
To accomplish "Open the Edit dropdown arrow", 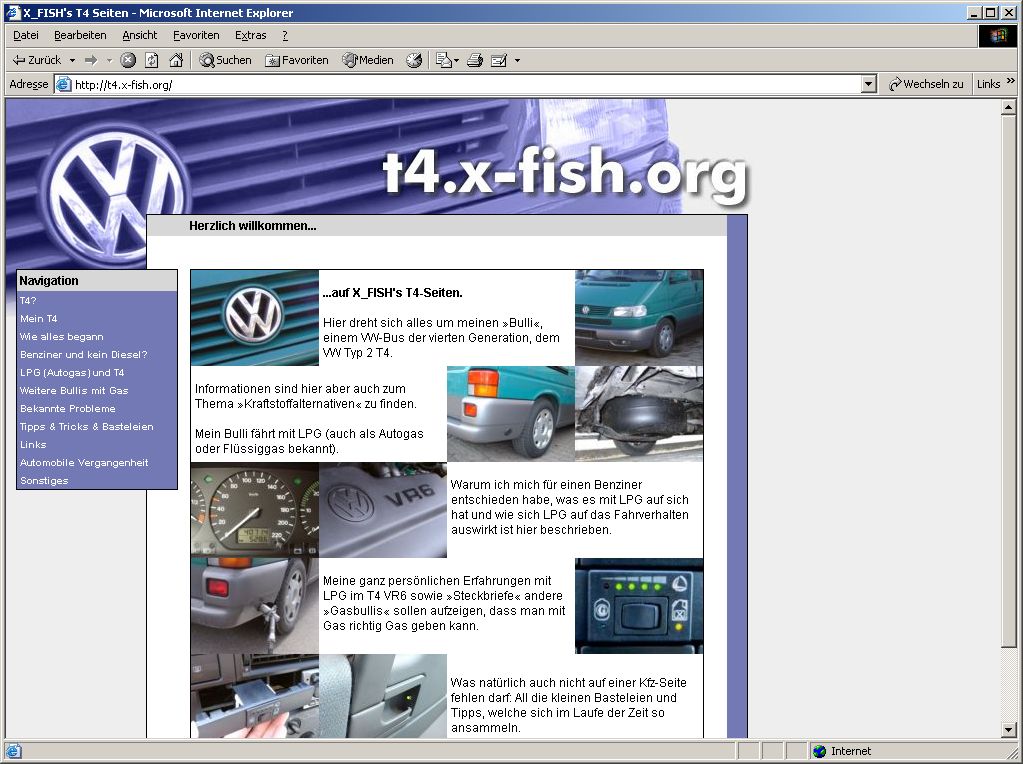I will click(517, 61).
